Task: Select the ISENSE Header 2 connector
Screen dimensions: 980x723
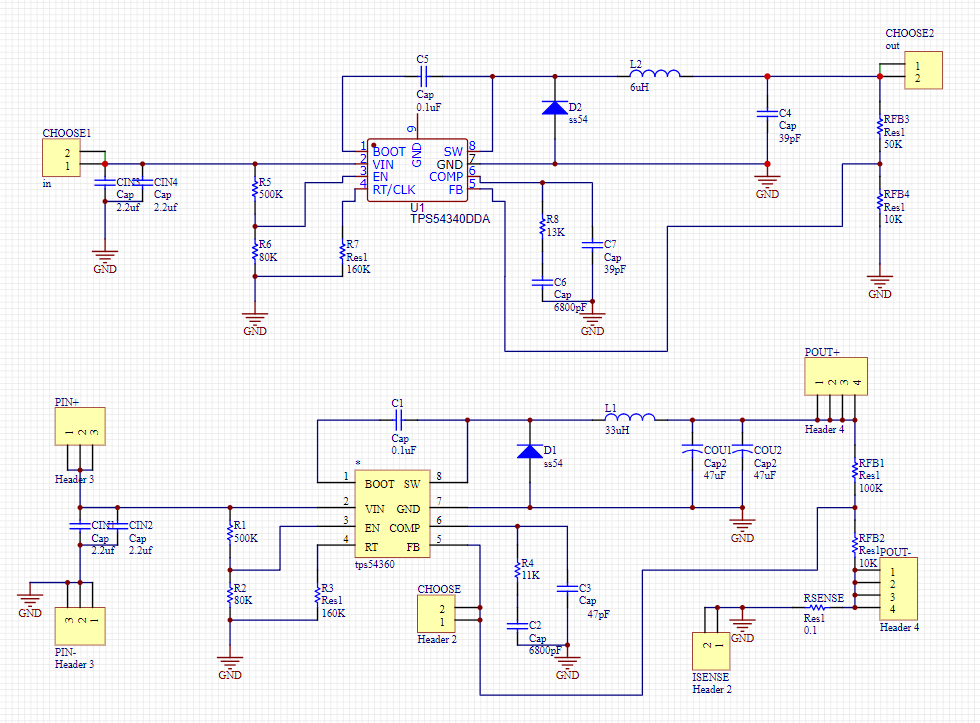Action: coord(711,651)
